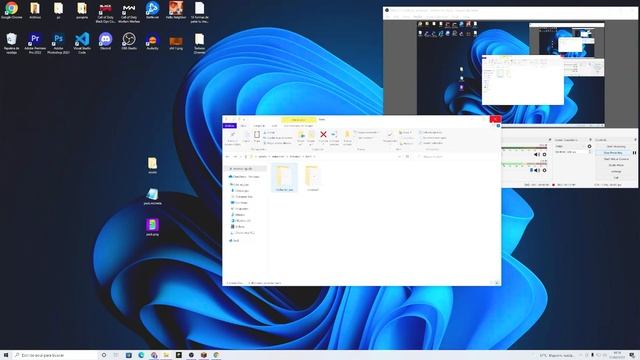This screenshot has width=640, height=360.
Task: Click Rename icon in Explorer ribbon
Action: coord(334,134)
